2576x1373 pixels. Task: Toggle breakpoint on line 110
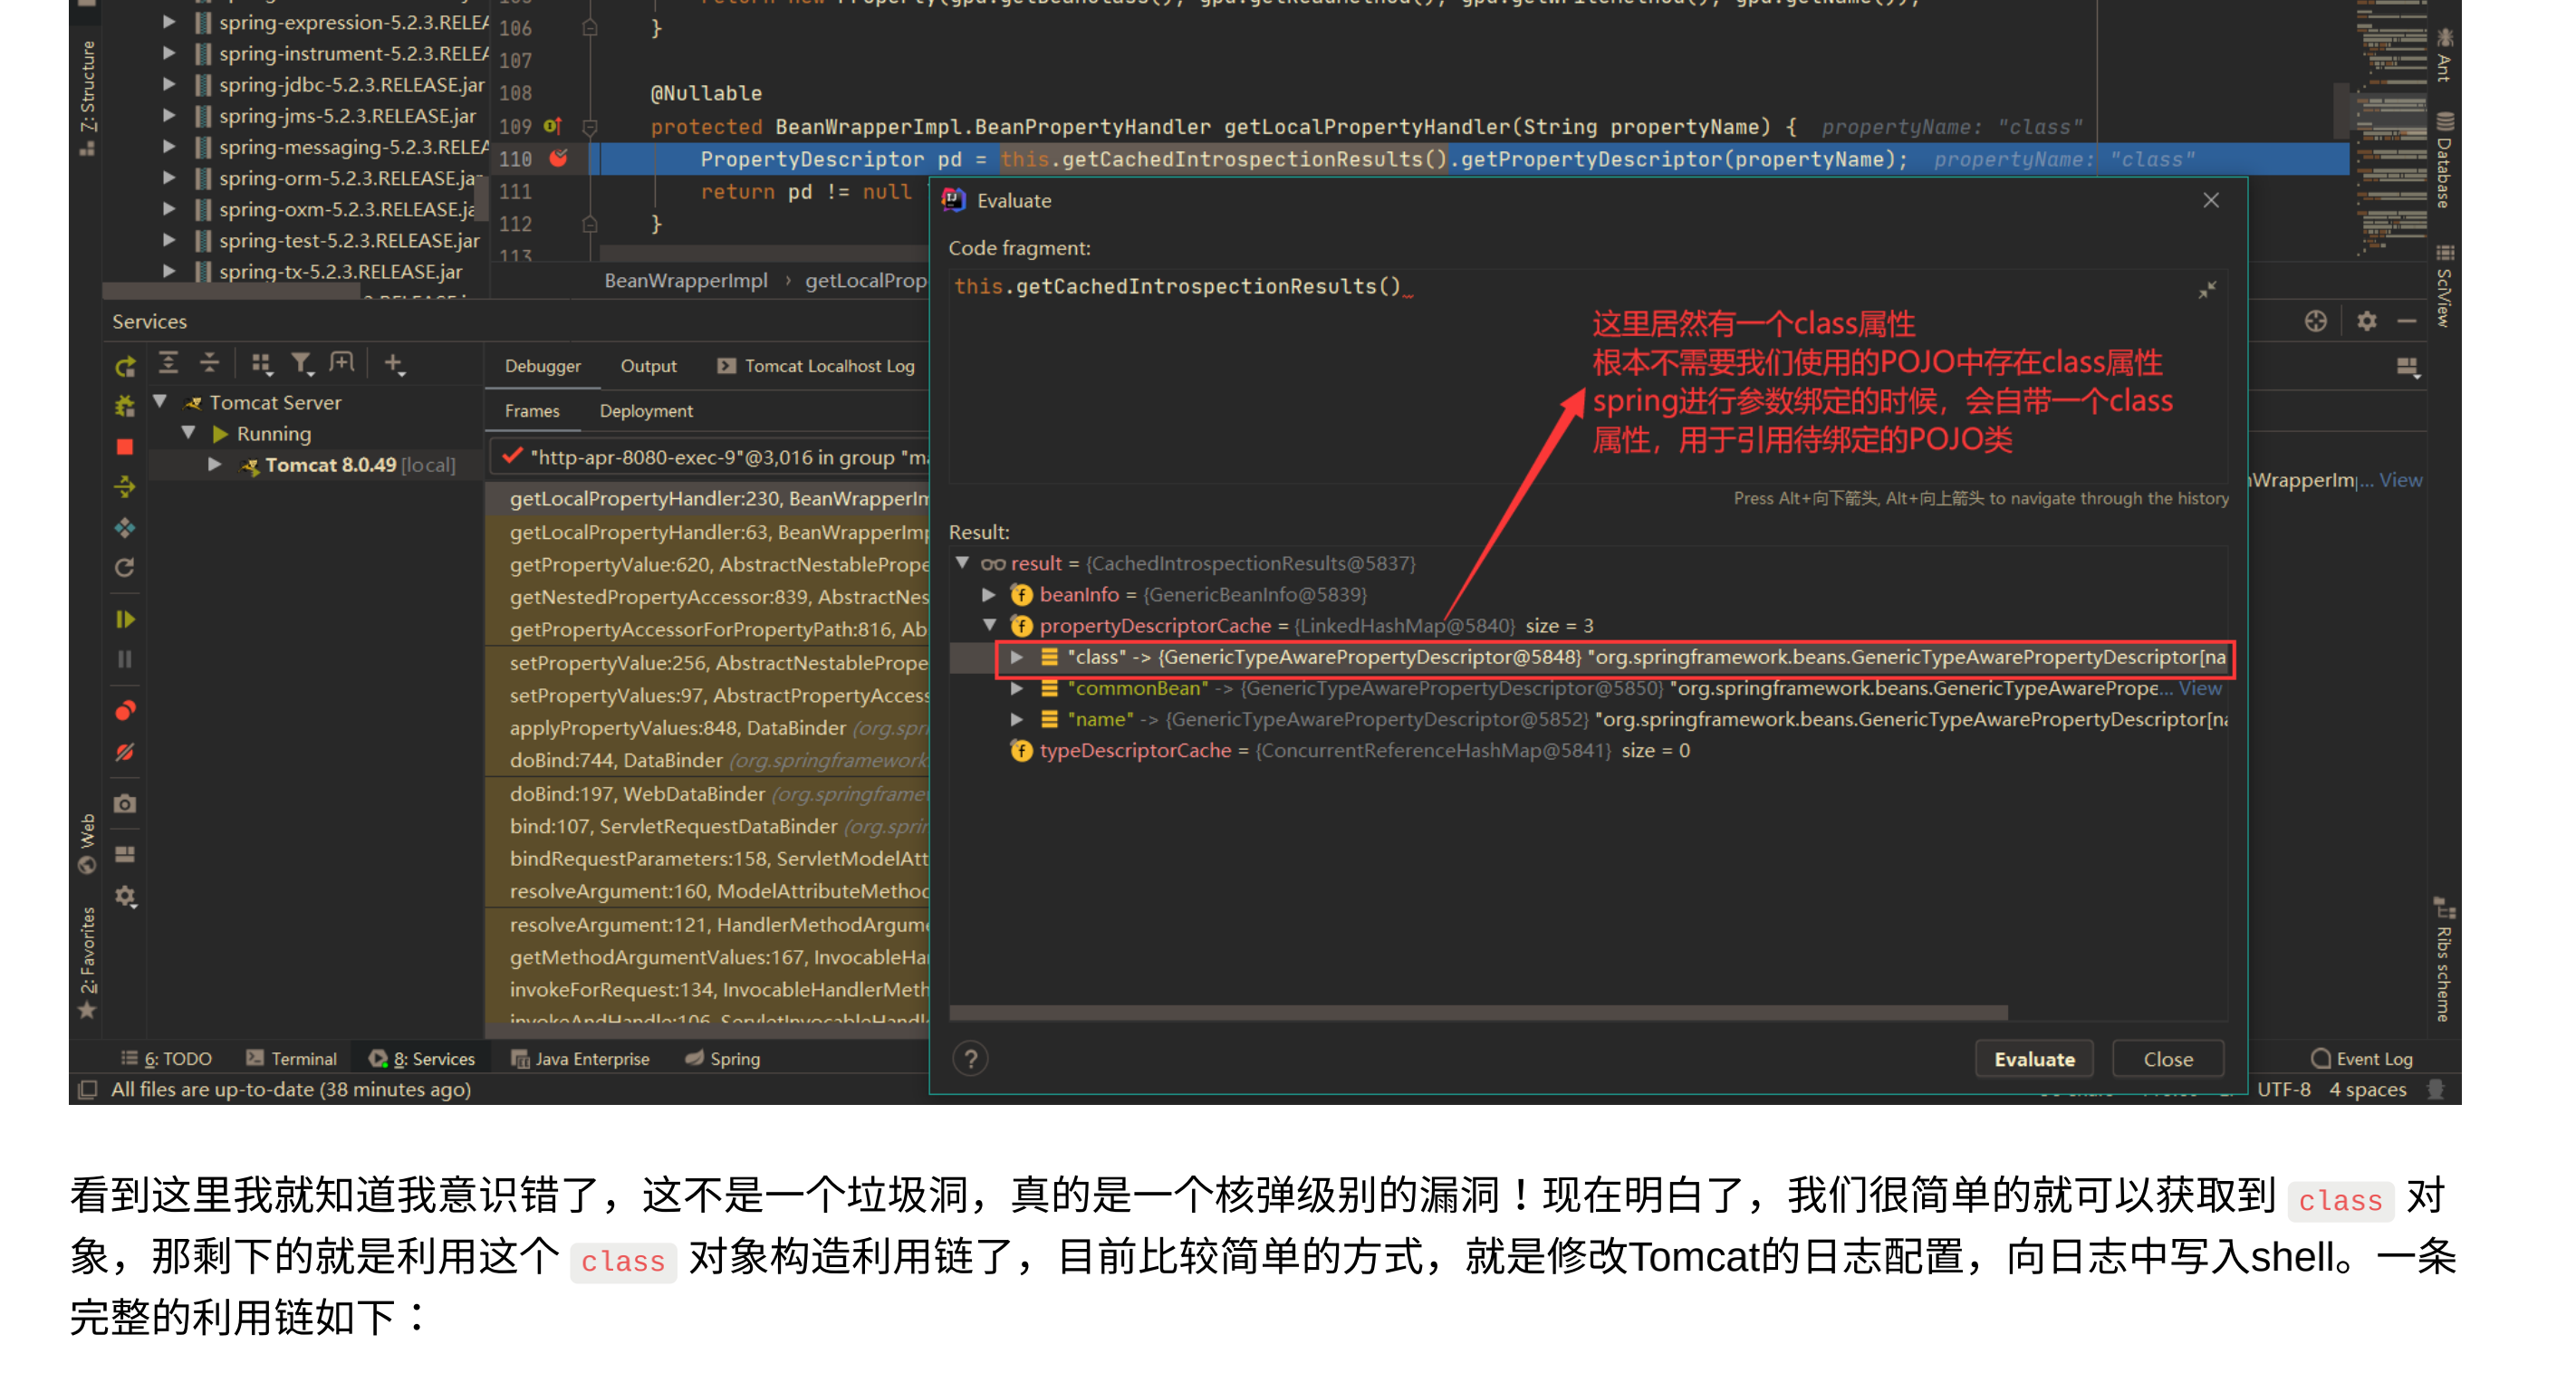tap(558, 159)
